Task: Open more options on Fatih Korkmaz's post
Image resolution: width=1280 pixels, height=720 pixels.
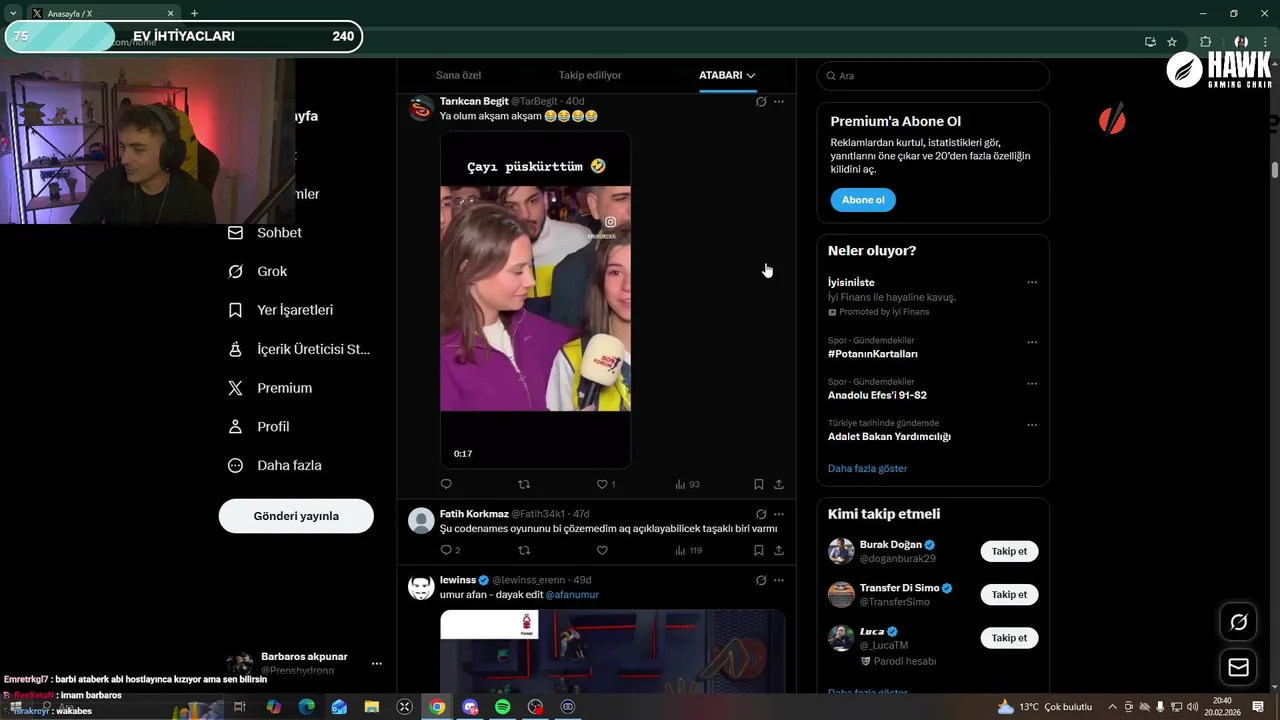Action: tap(779, 514)
